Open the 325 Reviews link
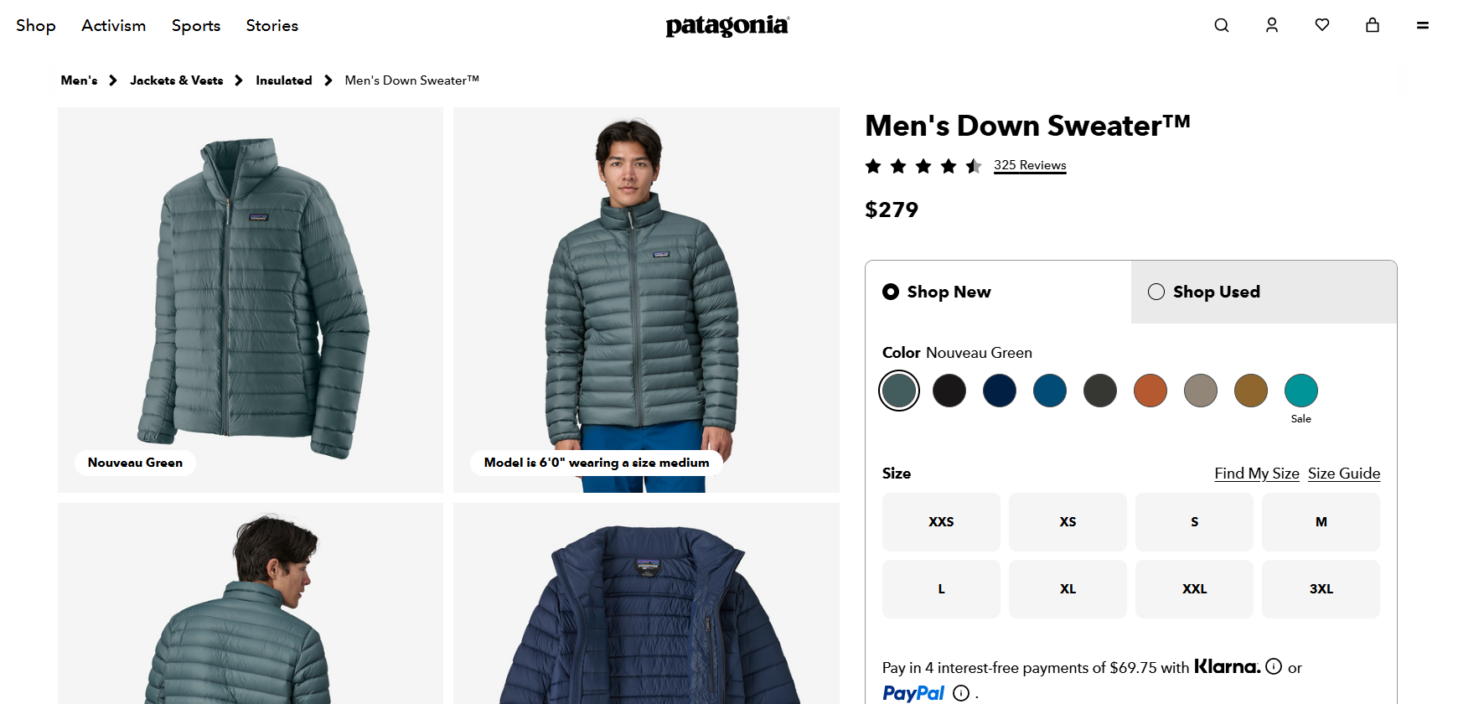 [1029, 165]
